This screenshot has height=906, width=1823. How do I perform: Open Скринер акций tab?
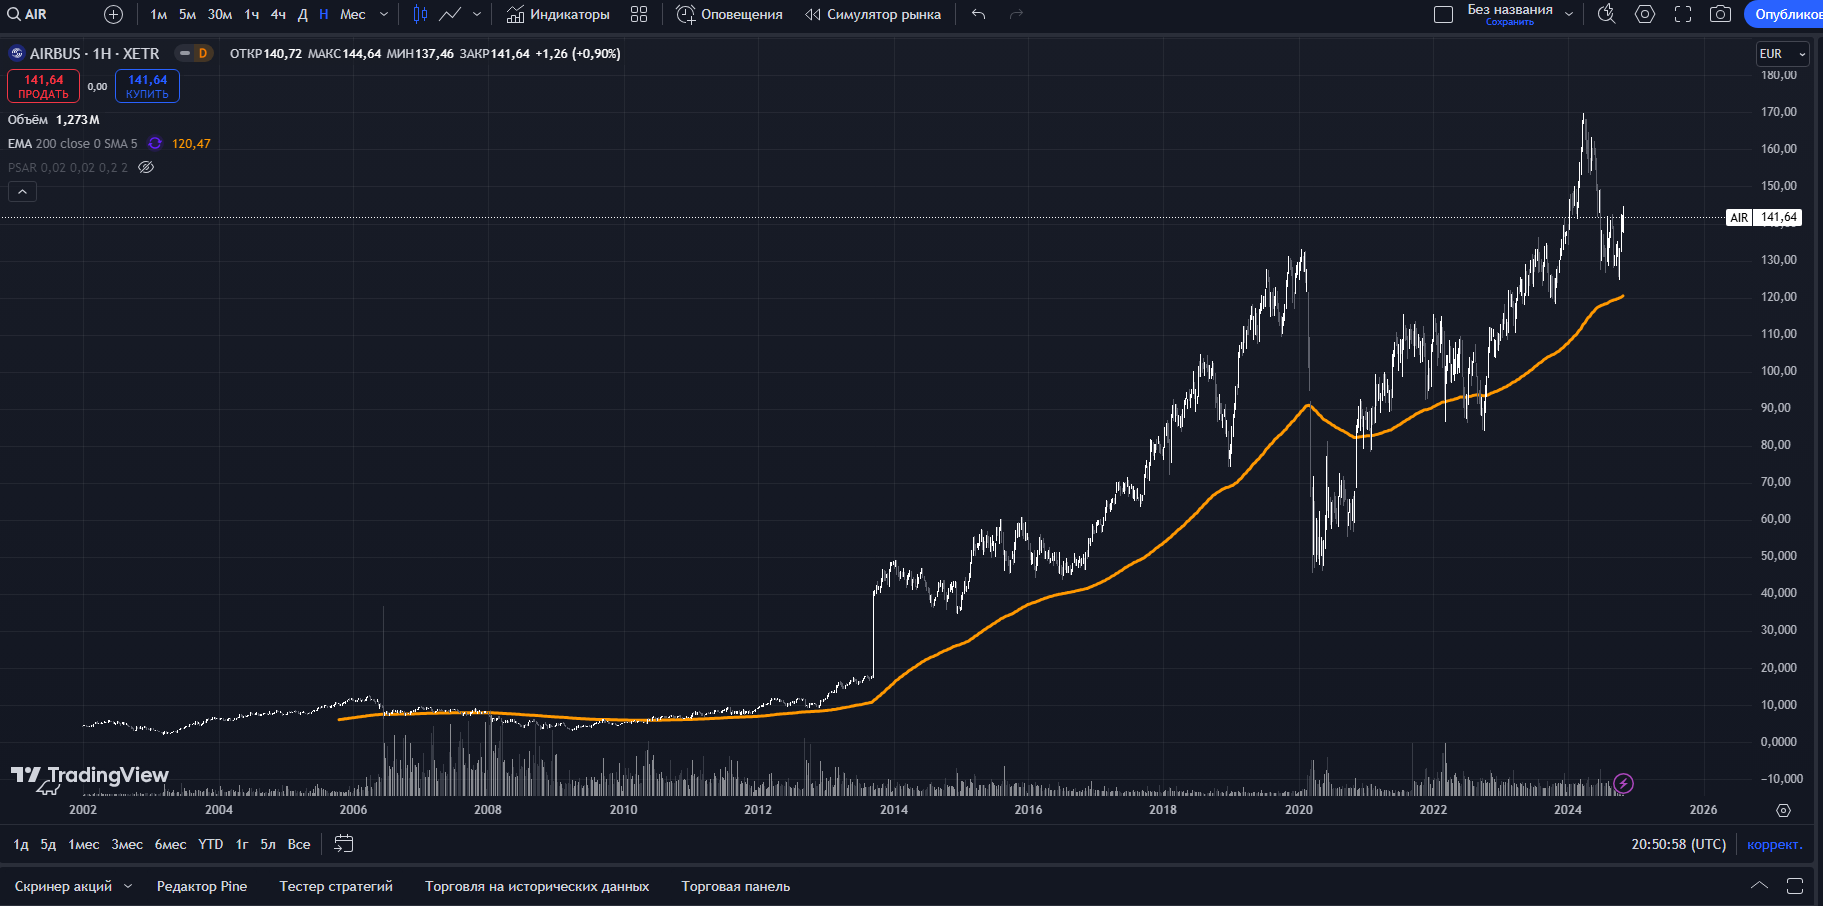point(63,887)
